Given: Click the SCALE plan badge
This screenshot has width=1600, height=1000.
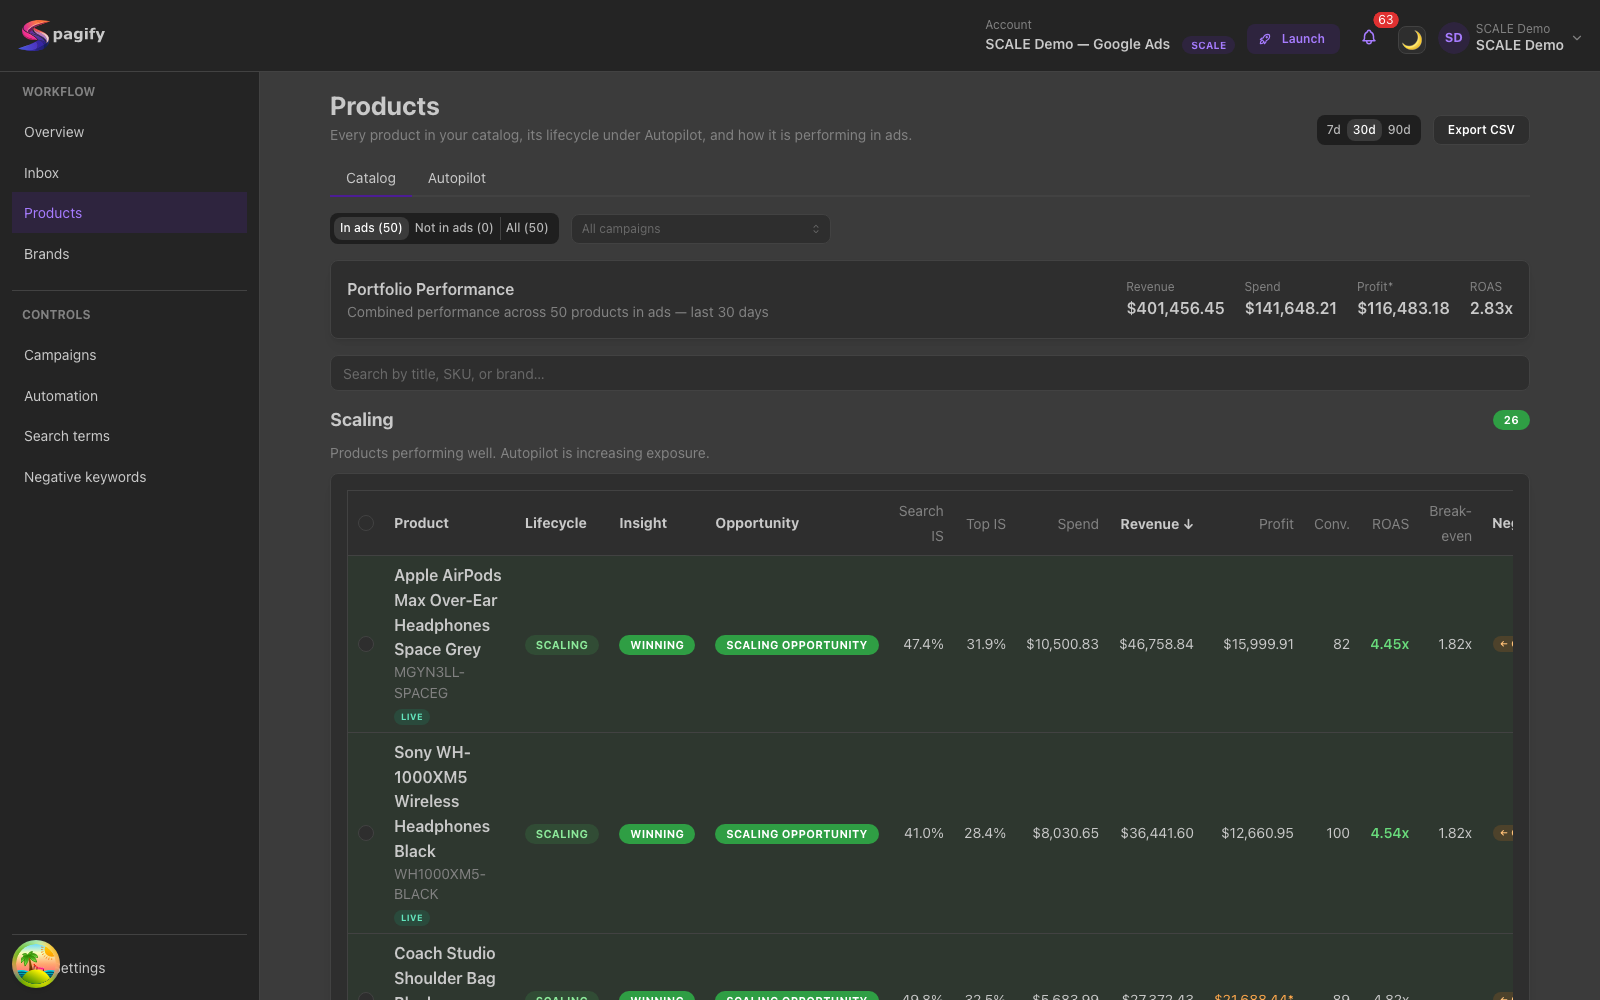Looking at the screenshot, I should tap(1208, 45).
